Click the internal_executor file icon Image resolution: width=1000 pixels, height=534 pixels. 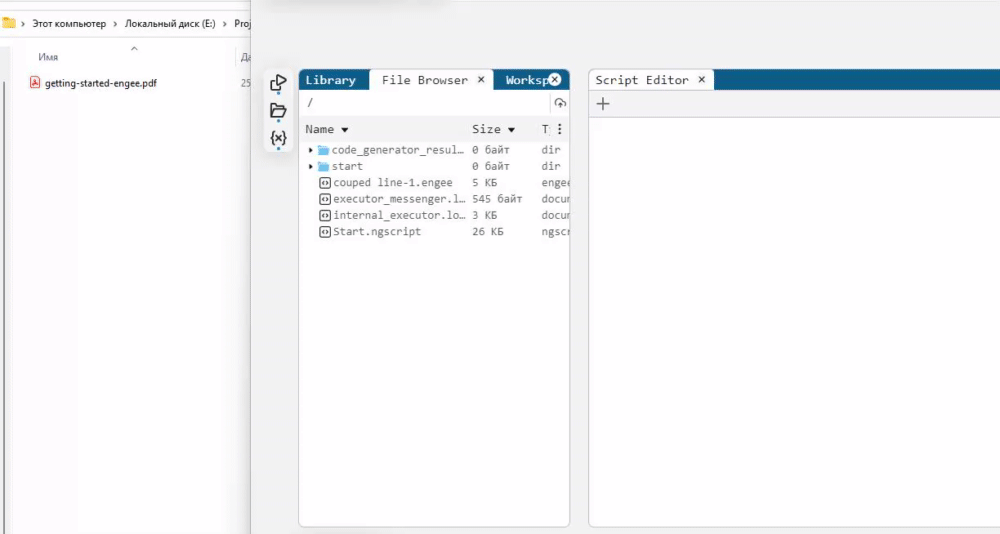325,216
